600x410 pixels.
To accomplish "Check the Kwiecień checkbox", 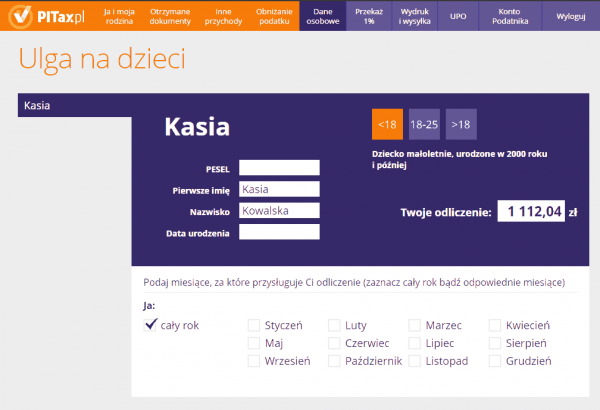I will pos(495,325).
